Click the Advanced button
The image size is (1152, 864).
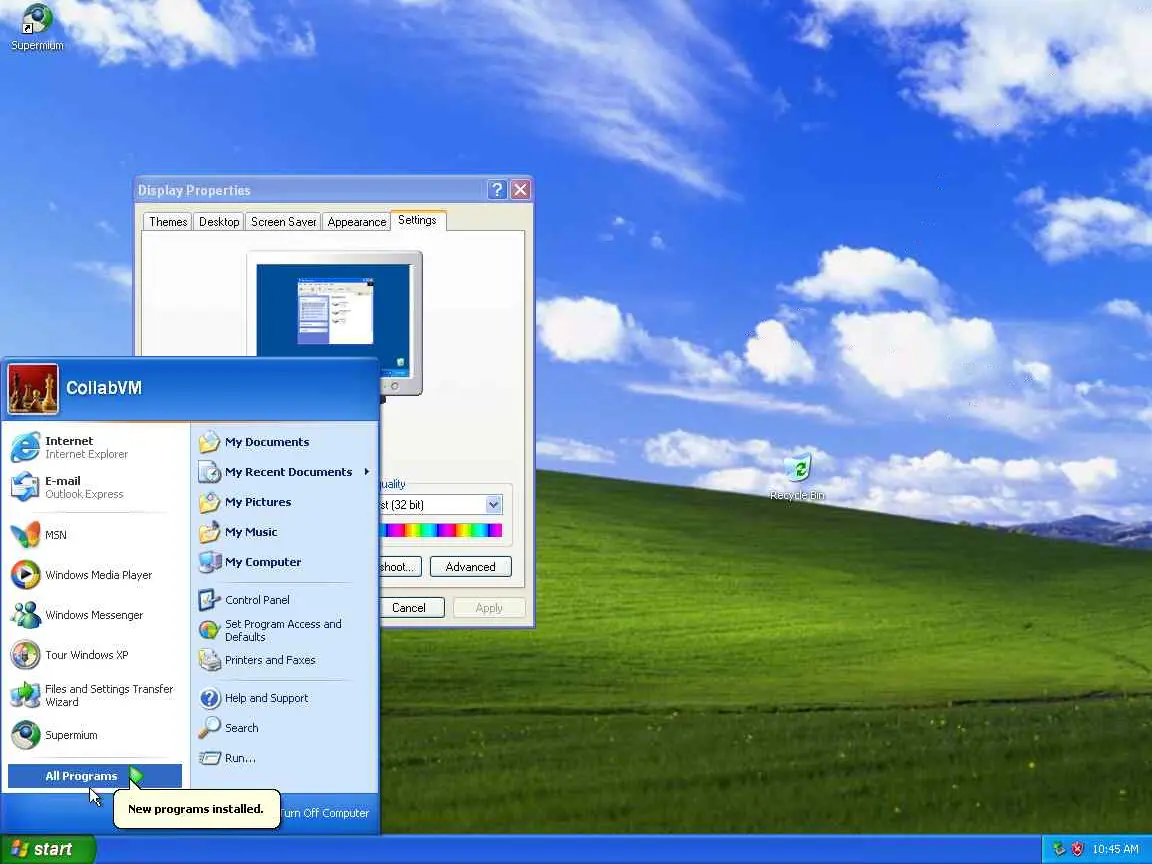coord(470,566)
